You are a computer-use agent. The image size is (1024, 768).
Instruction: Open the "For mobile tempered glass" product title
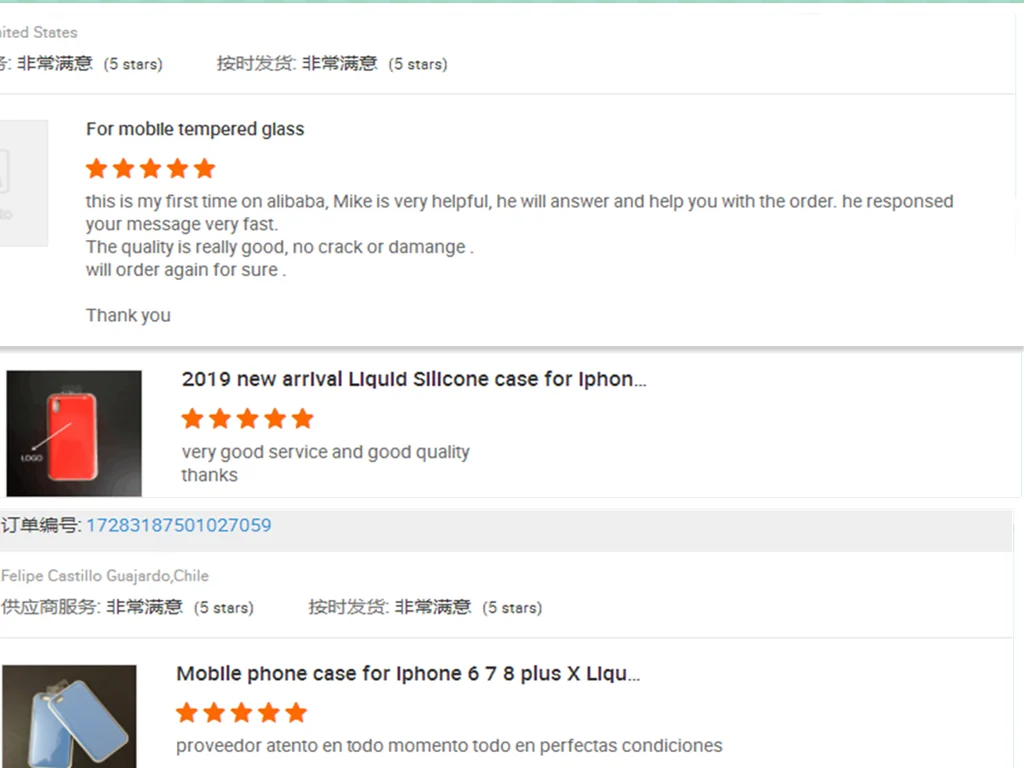[195, 129]
